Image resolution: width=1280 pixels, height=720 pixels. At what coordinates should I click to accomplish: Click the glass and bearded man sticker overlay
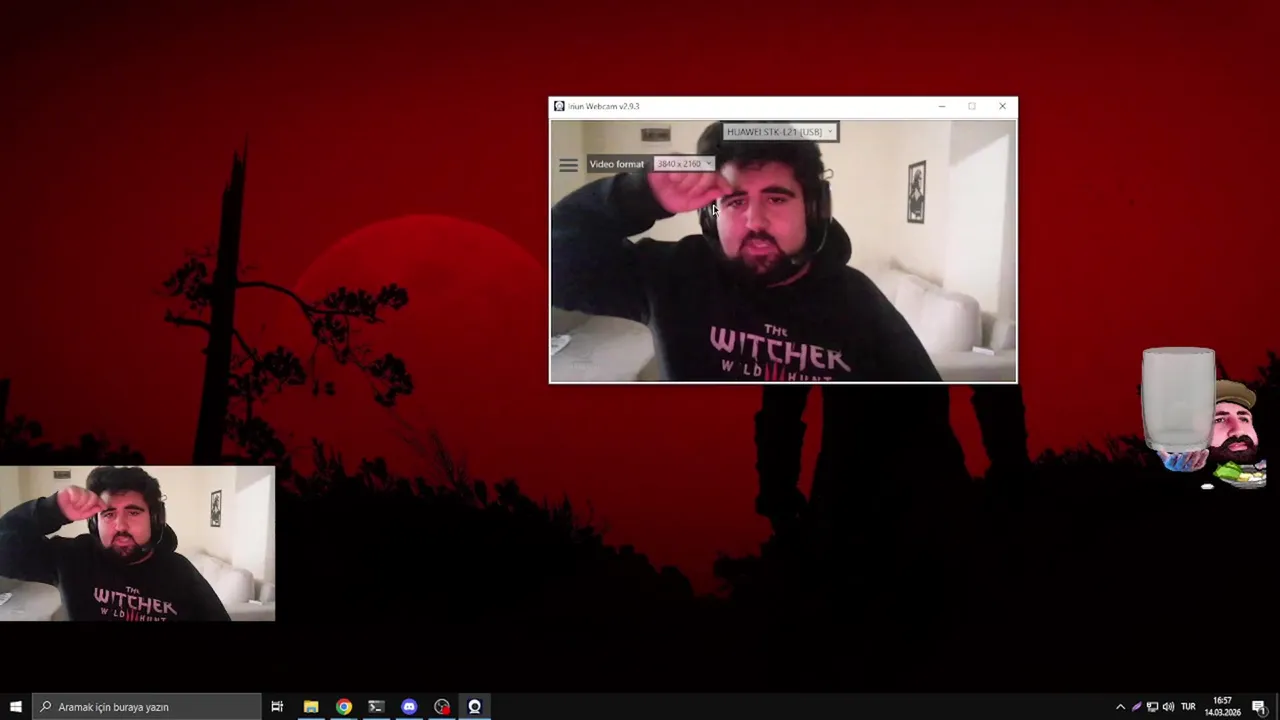click(x=1205, y=419)
